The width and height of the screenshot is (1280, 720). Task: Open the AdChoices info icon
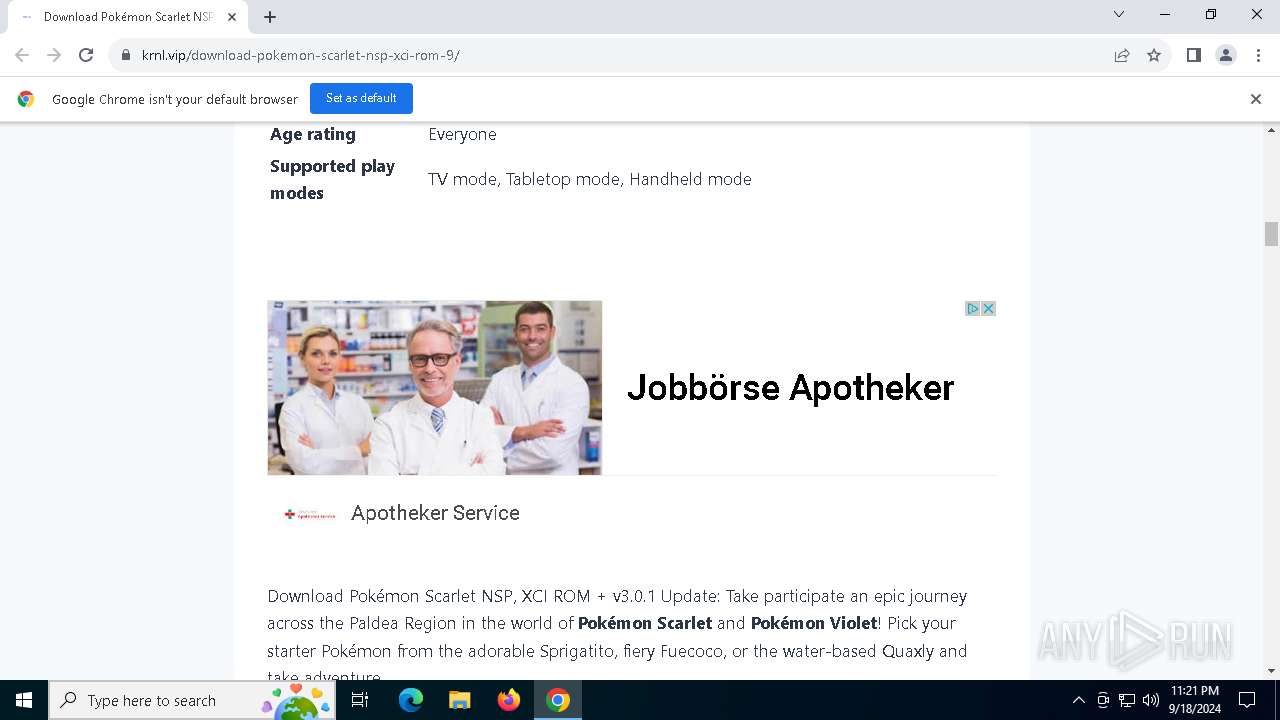972,309
